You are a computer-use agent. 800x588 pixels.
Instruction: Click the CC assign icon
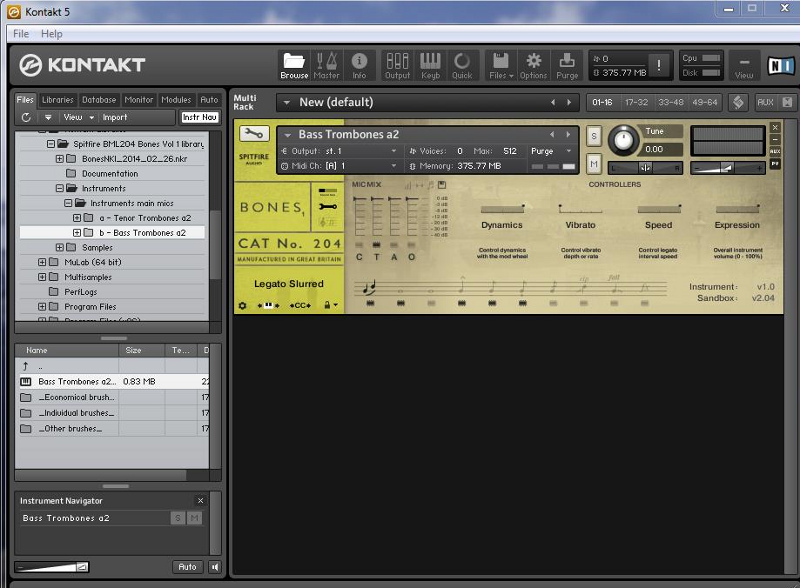point(300,305)
